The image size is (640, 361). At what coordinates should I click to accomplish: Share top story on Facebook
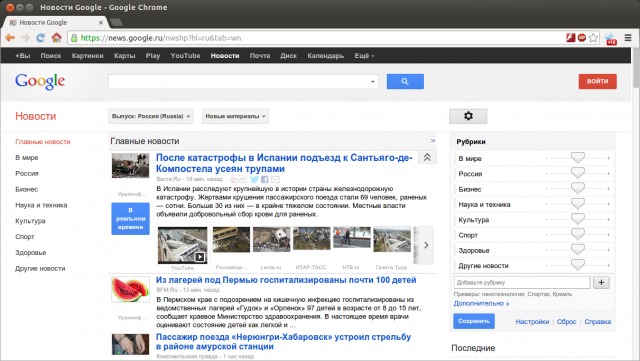tap(265, 179)
